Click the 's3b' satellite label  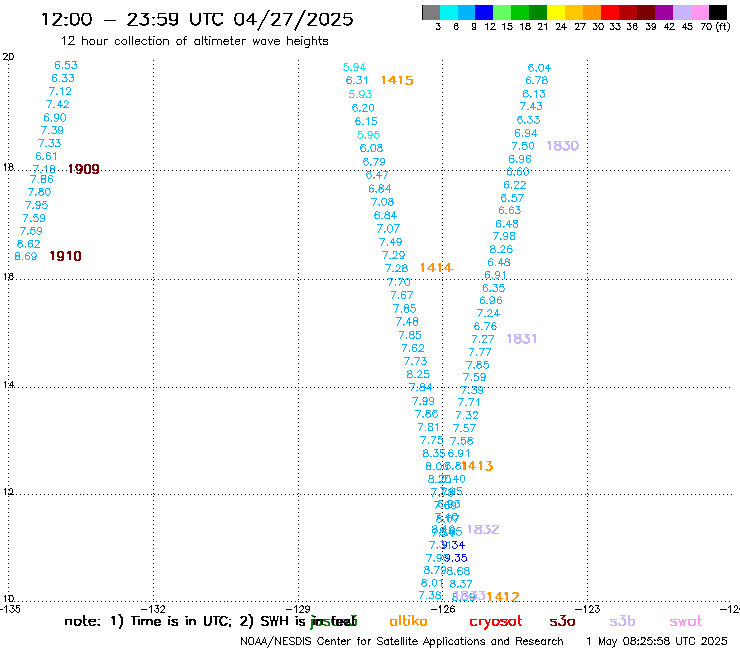pos(622,621)
